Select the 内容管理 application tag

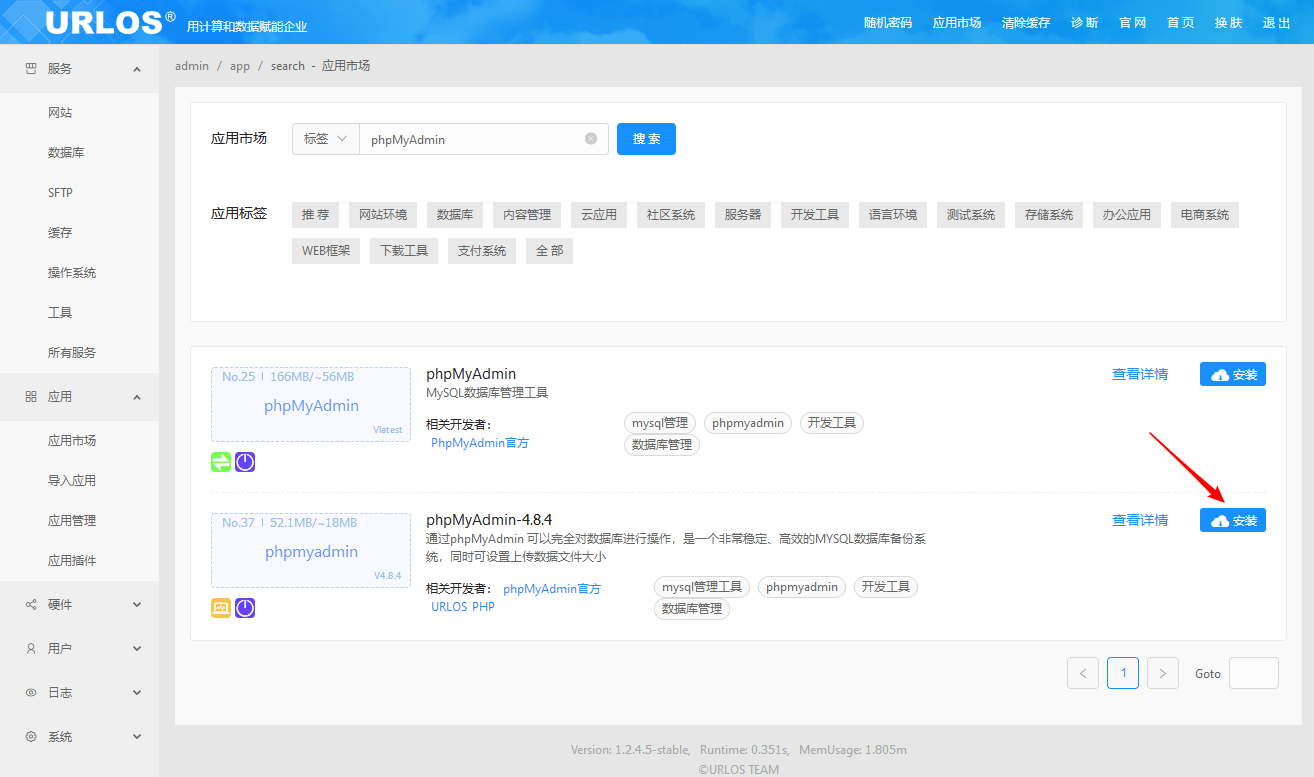pyautogui.click(x=527, y=215)
